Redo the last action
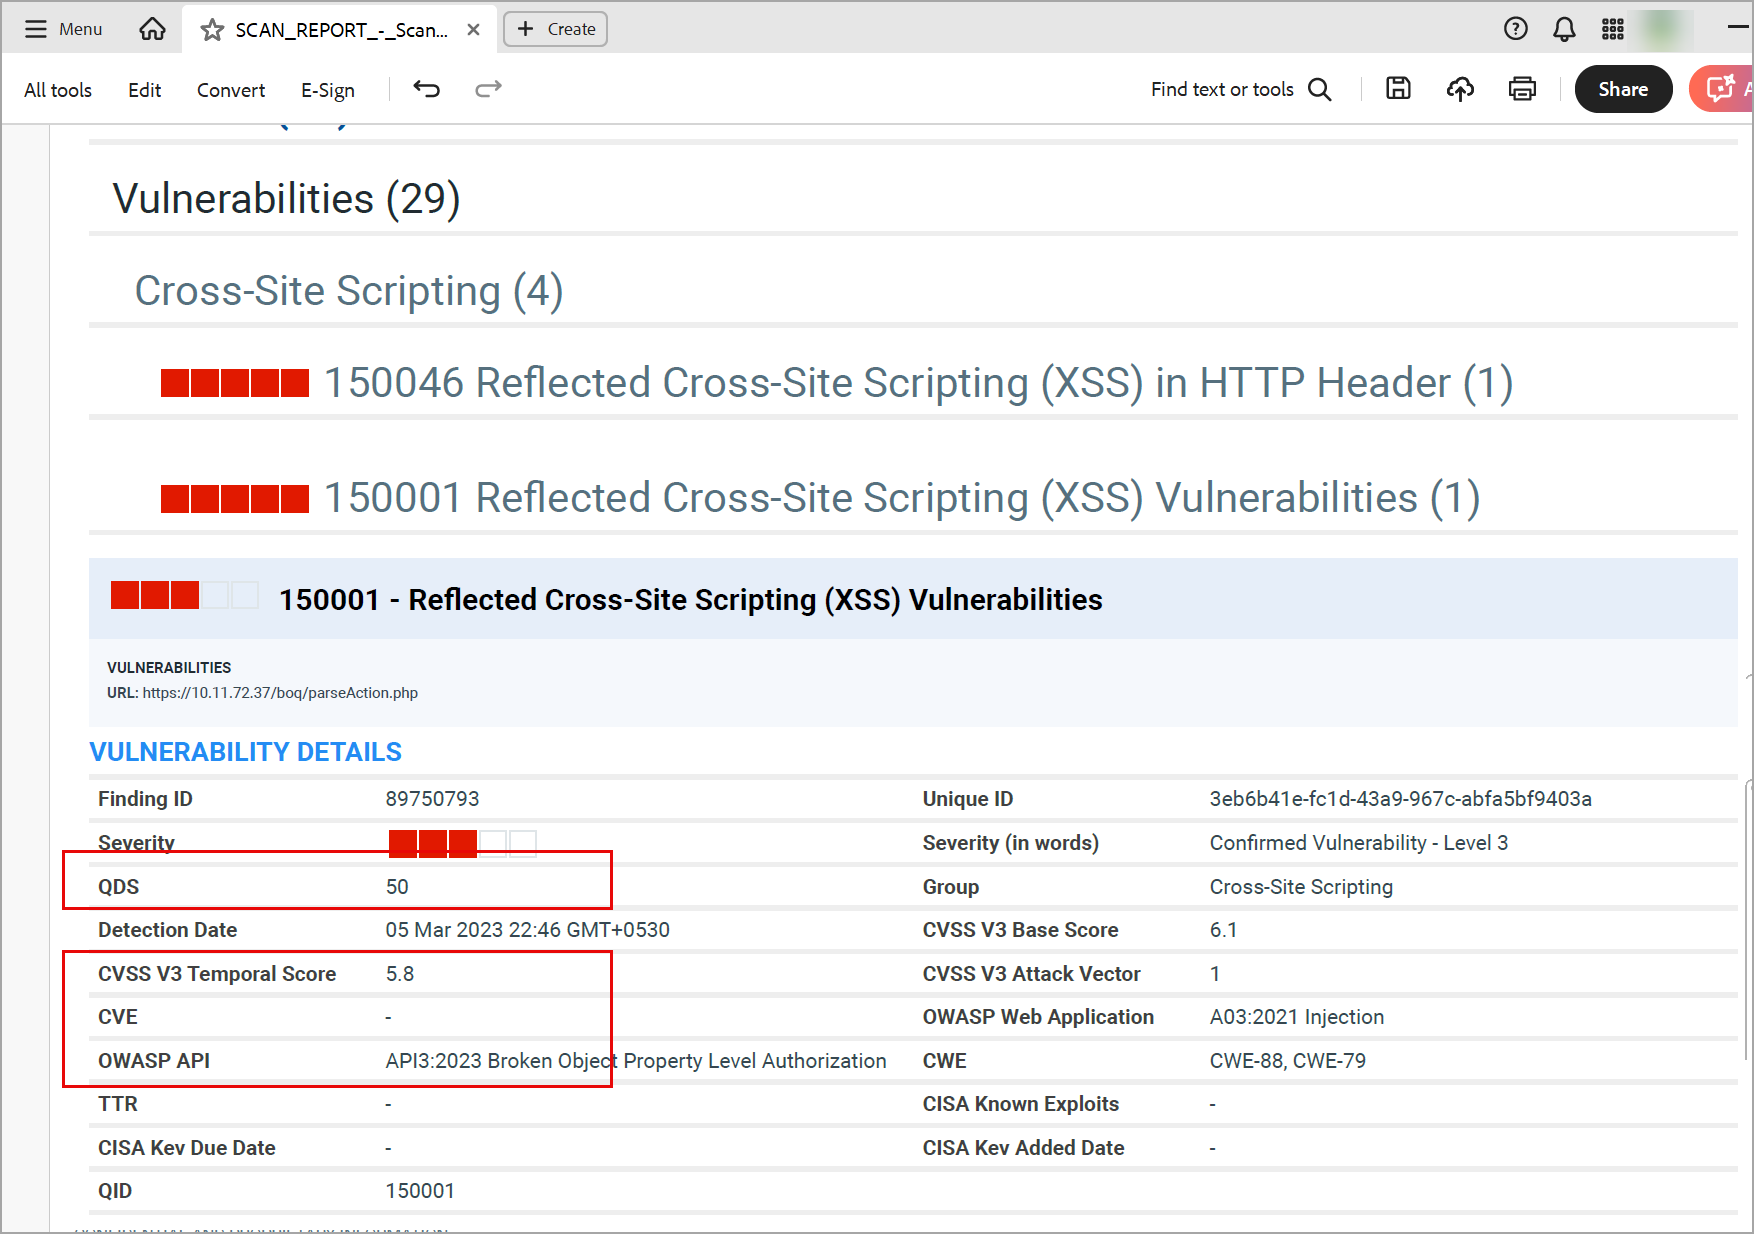Image resolution: width=1754 pixels, height=1234 pixels. click(488, 89)
